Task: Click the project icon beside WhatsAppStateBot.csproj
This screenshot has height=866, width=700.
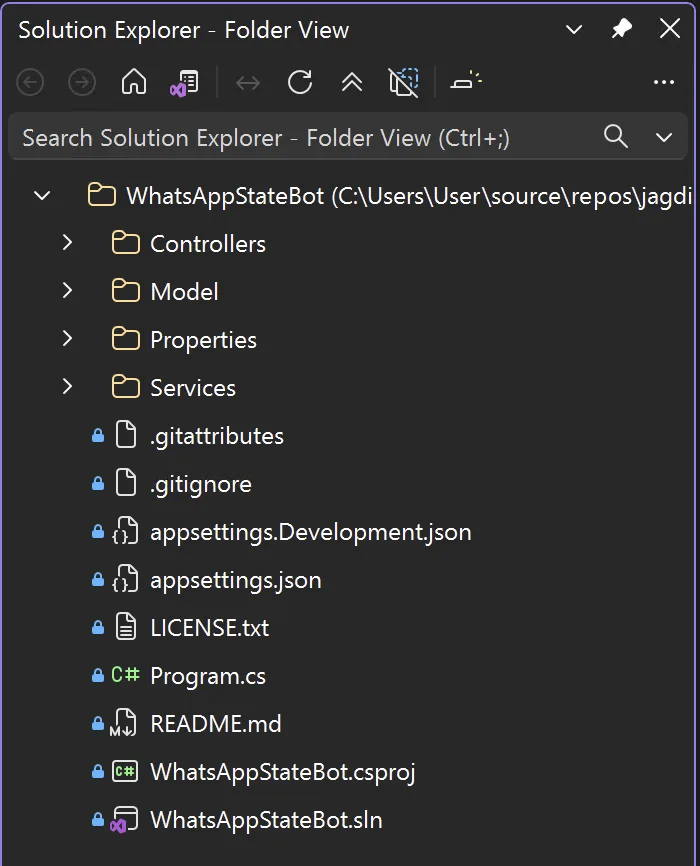Action: 125,771
